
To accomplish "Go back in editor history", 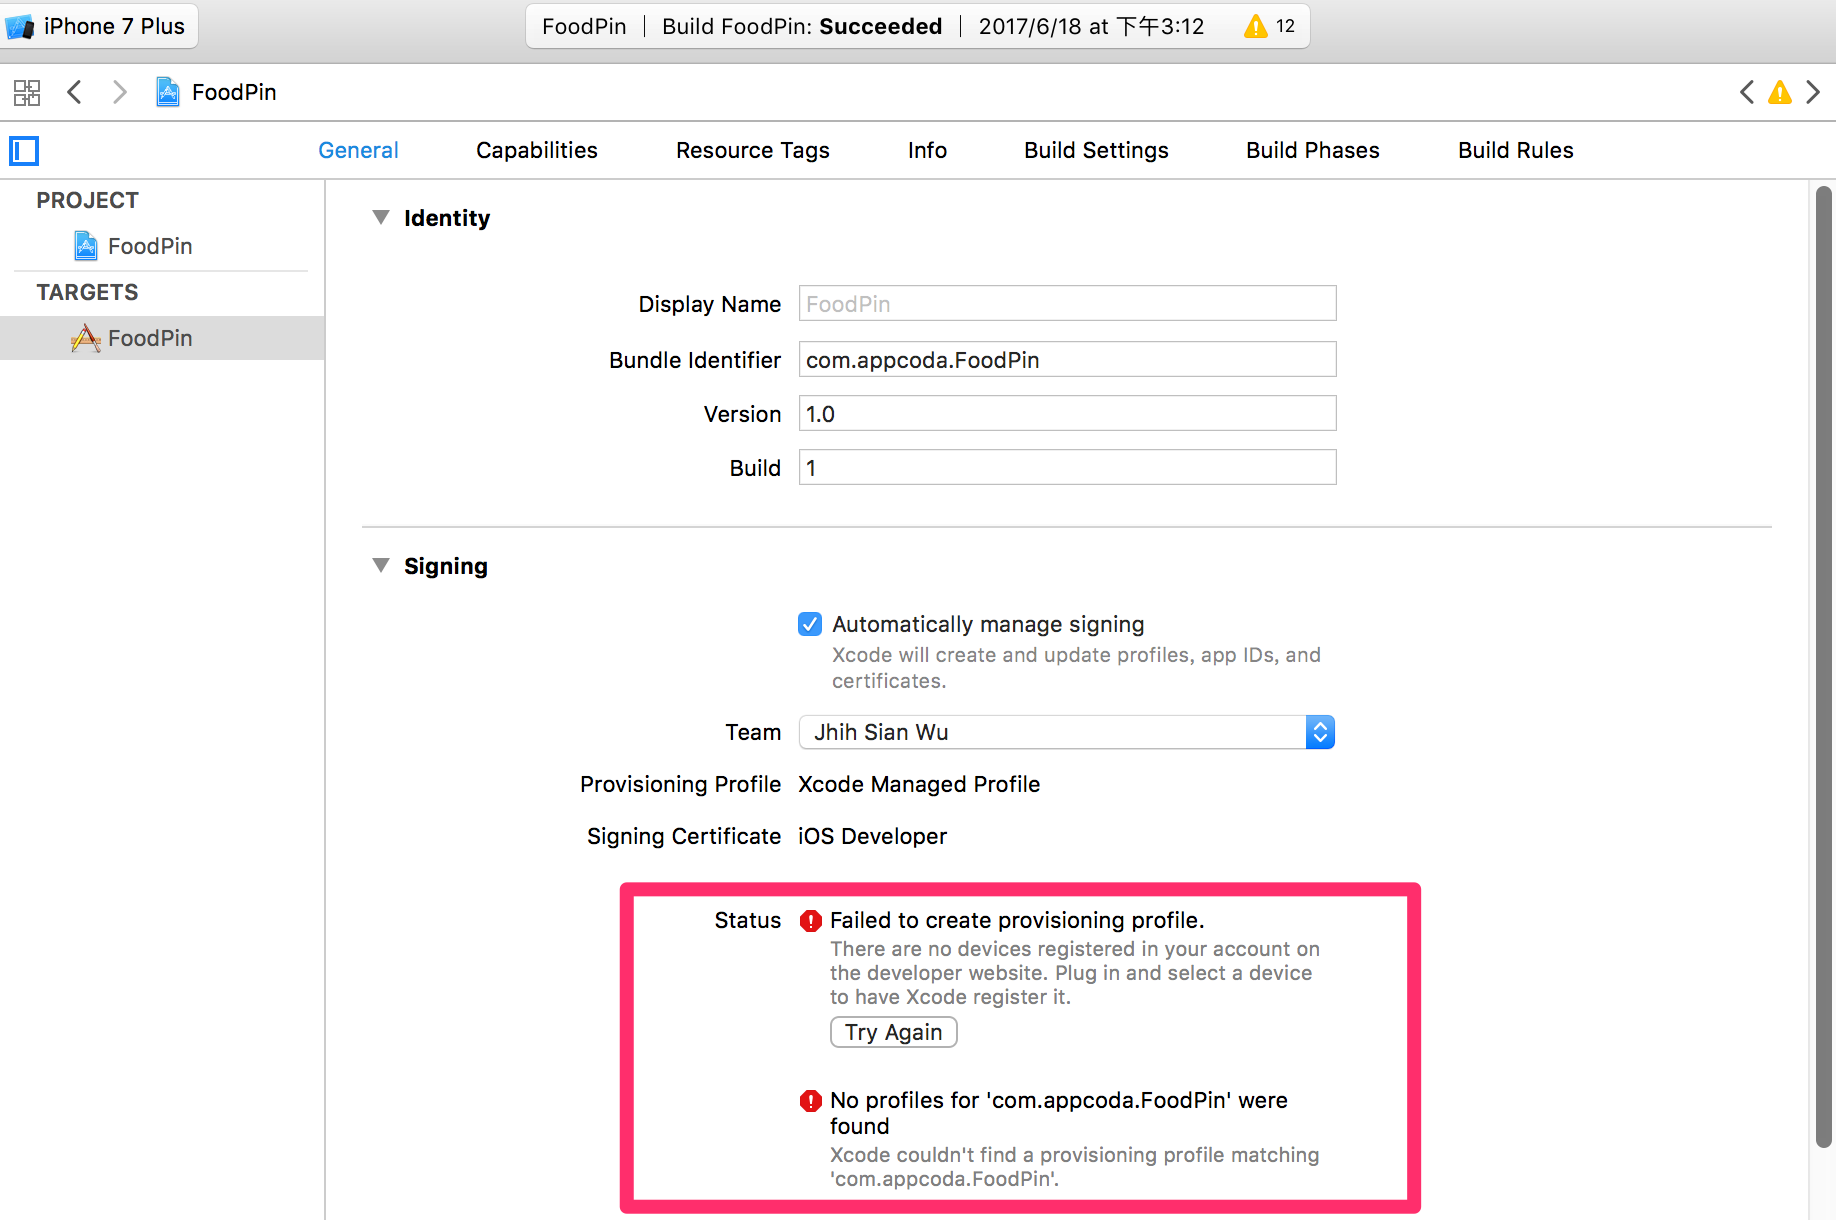I will (74, 93).
